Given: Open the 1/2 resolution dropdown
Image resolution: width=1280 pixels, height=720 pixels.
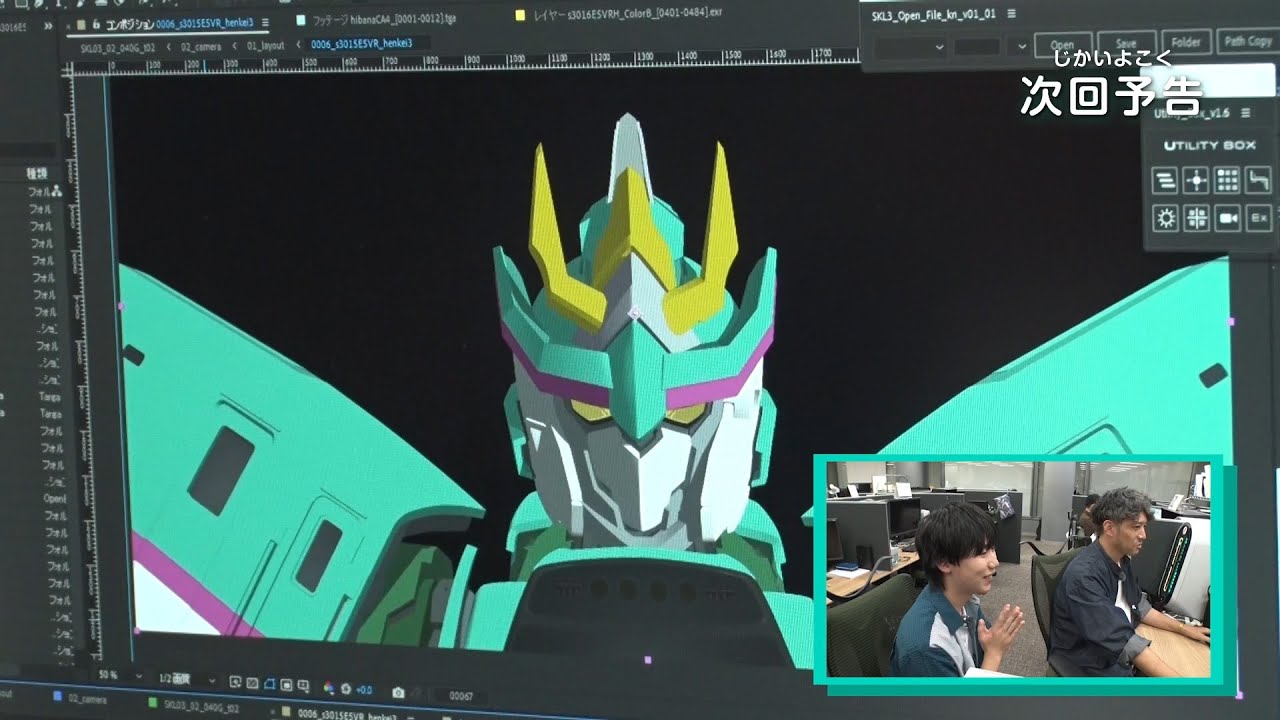Looking at the screenshot, I should [187, 680].
